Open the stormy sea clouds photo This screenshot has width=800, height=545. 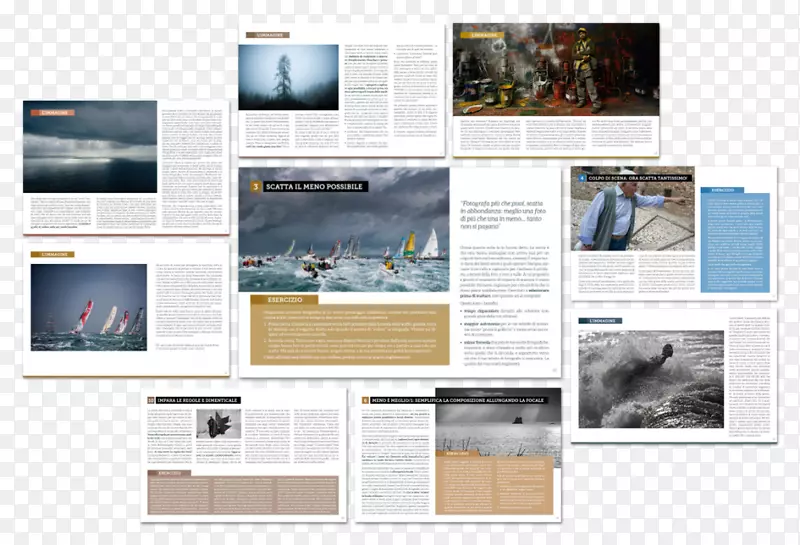[x=90, y=147]
